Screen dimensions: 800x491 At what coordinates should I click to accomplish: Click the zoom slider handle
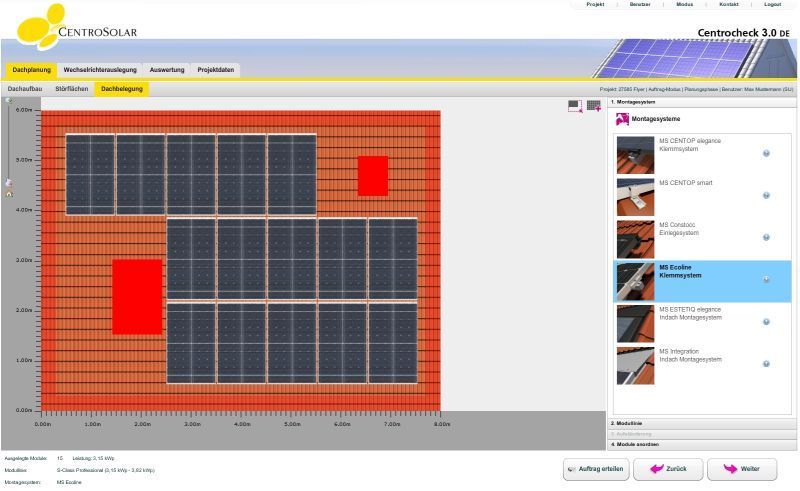(9, 182)
